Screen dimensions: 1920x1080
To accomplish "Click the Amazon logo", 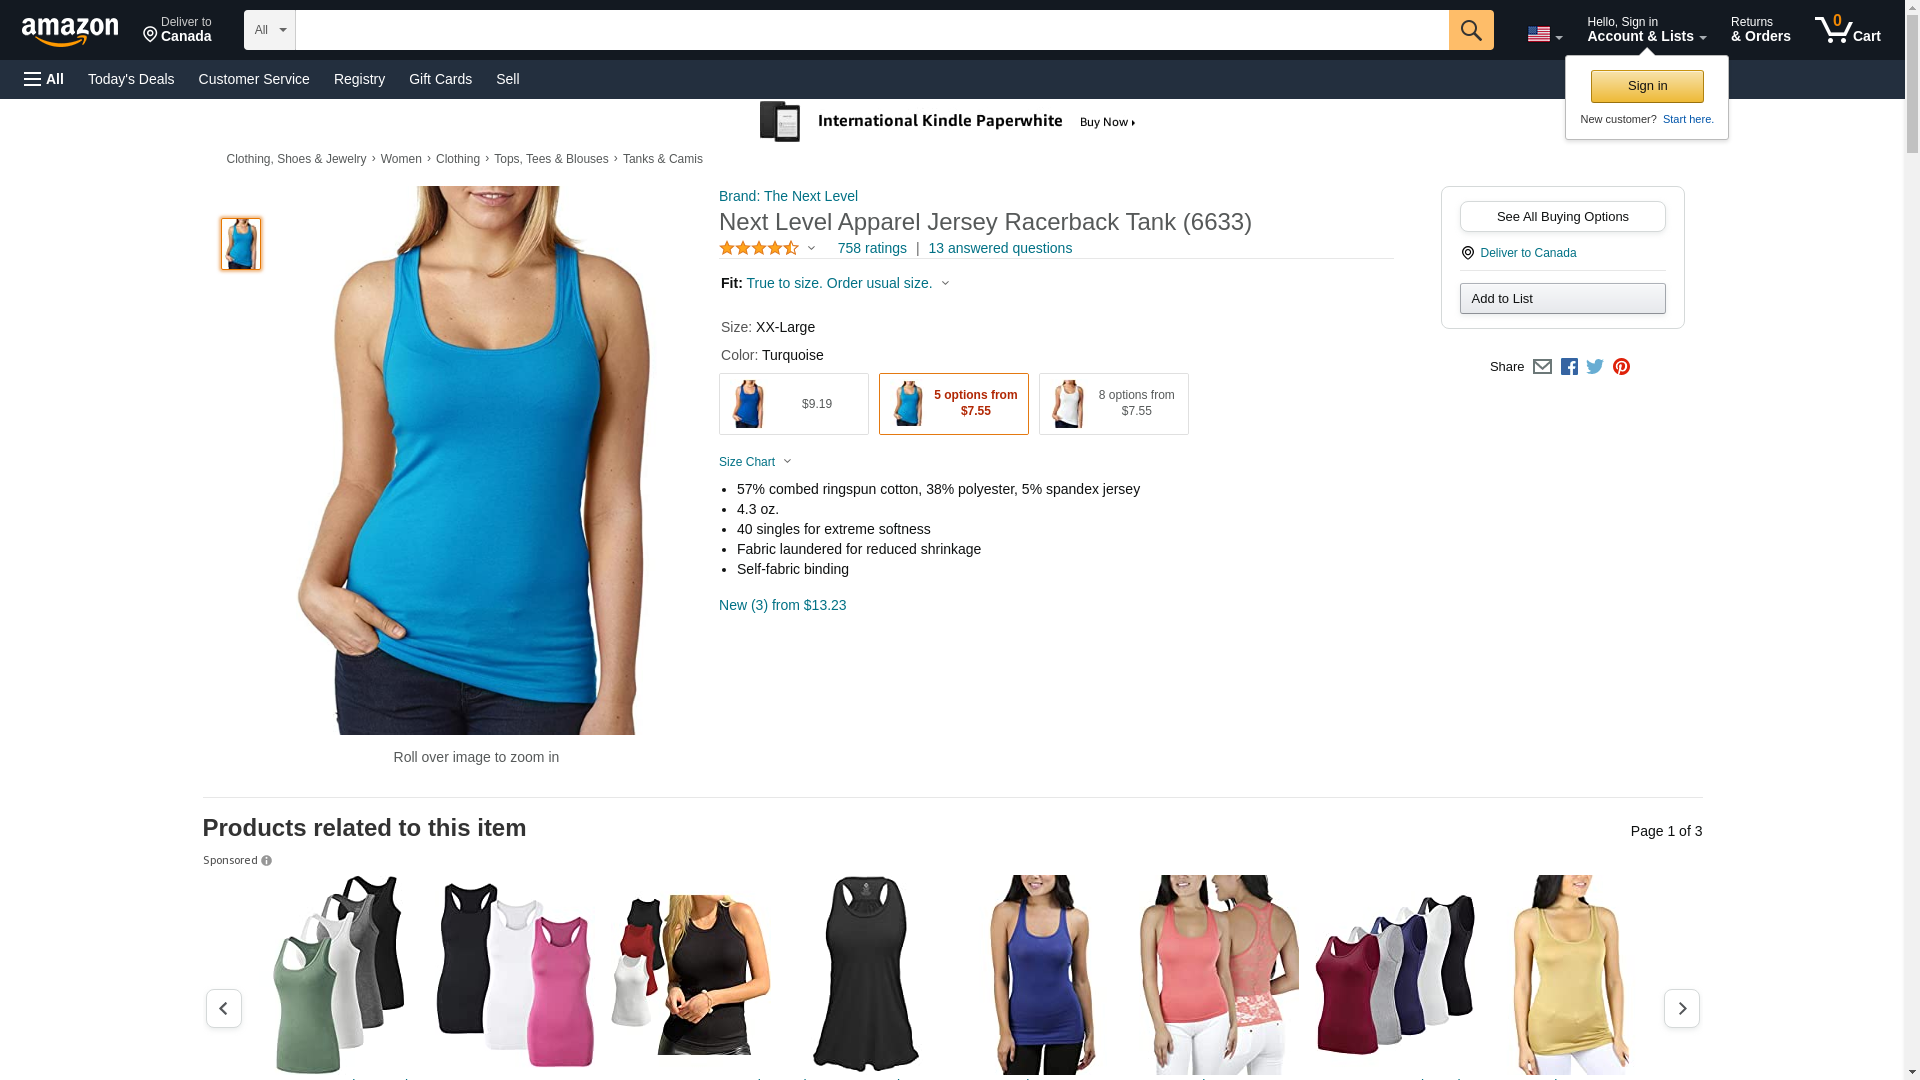I will (x=70, y=32).
